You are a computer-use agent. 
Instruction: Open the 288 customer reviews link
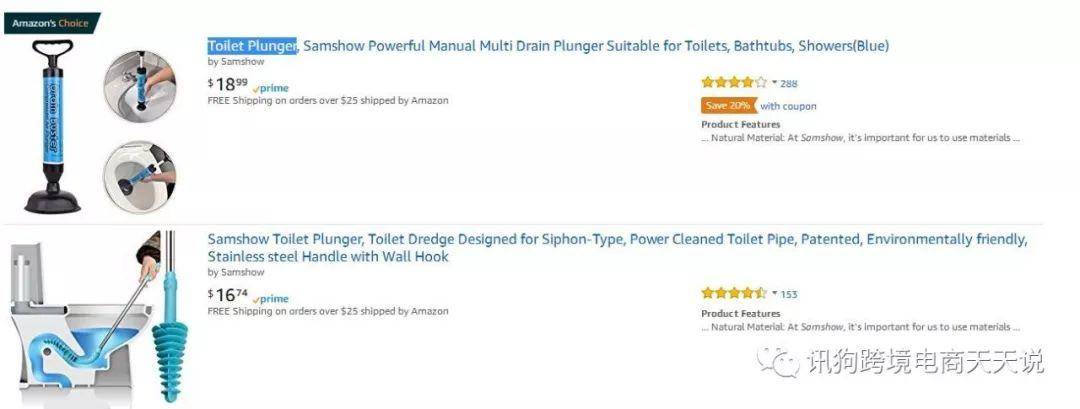pos(789,83)
